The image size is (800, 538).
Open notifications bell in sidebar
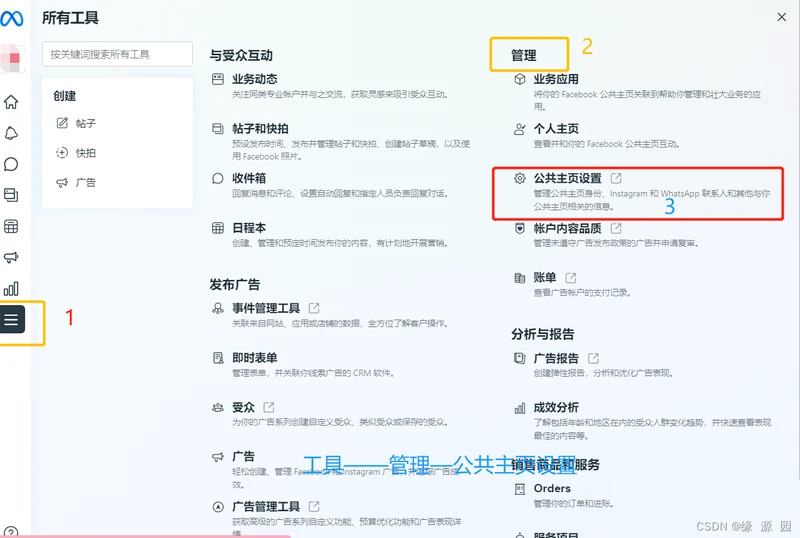coord(11,133)
